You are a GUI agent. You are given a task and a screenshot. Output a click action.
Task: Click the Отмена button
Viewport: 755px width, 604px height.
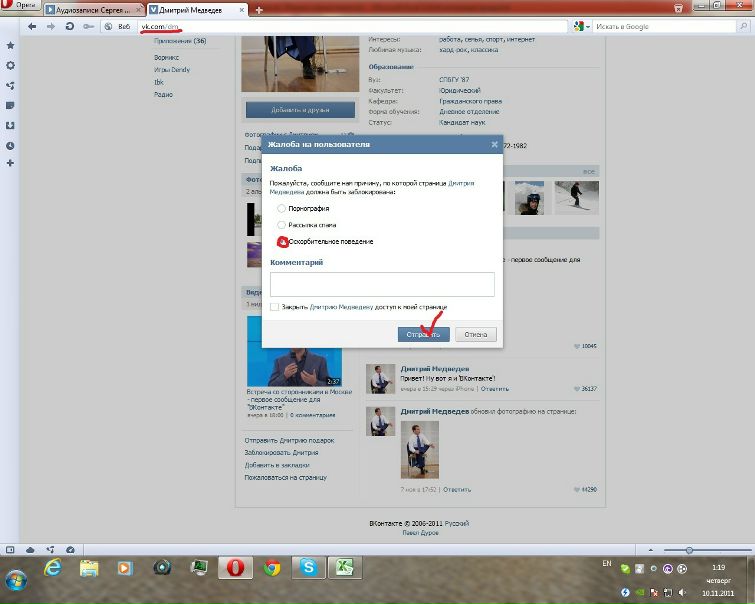click(x=476, y=334)
